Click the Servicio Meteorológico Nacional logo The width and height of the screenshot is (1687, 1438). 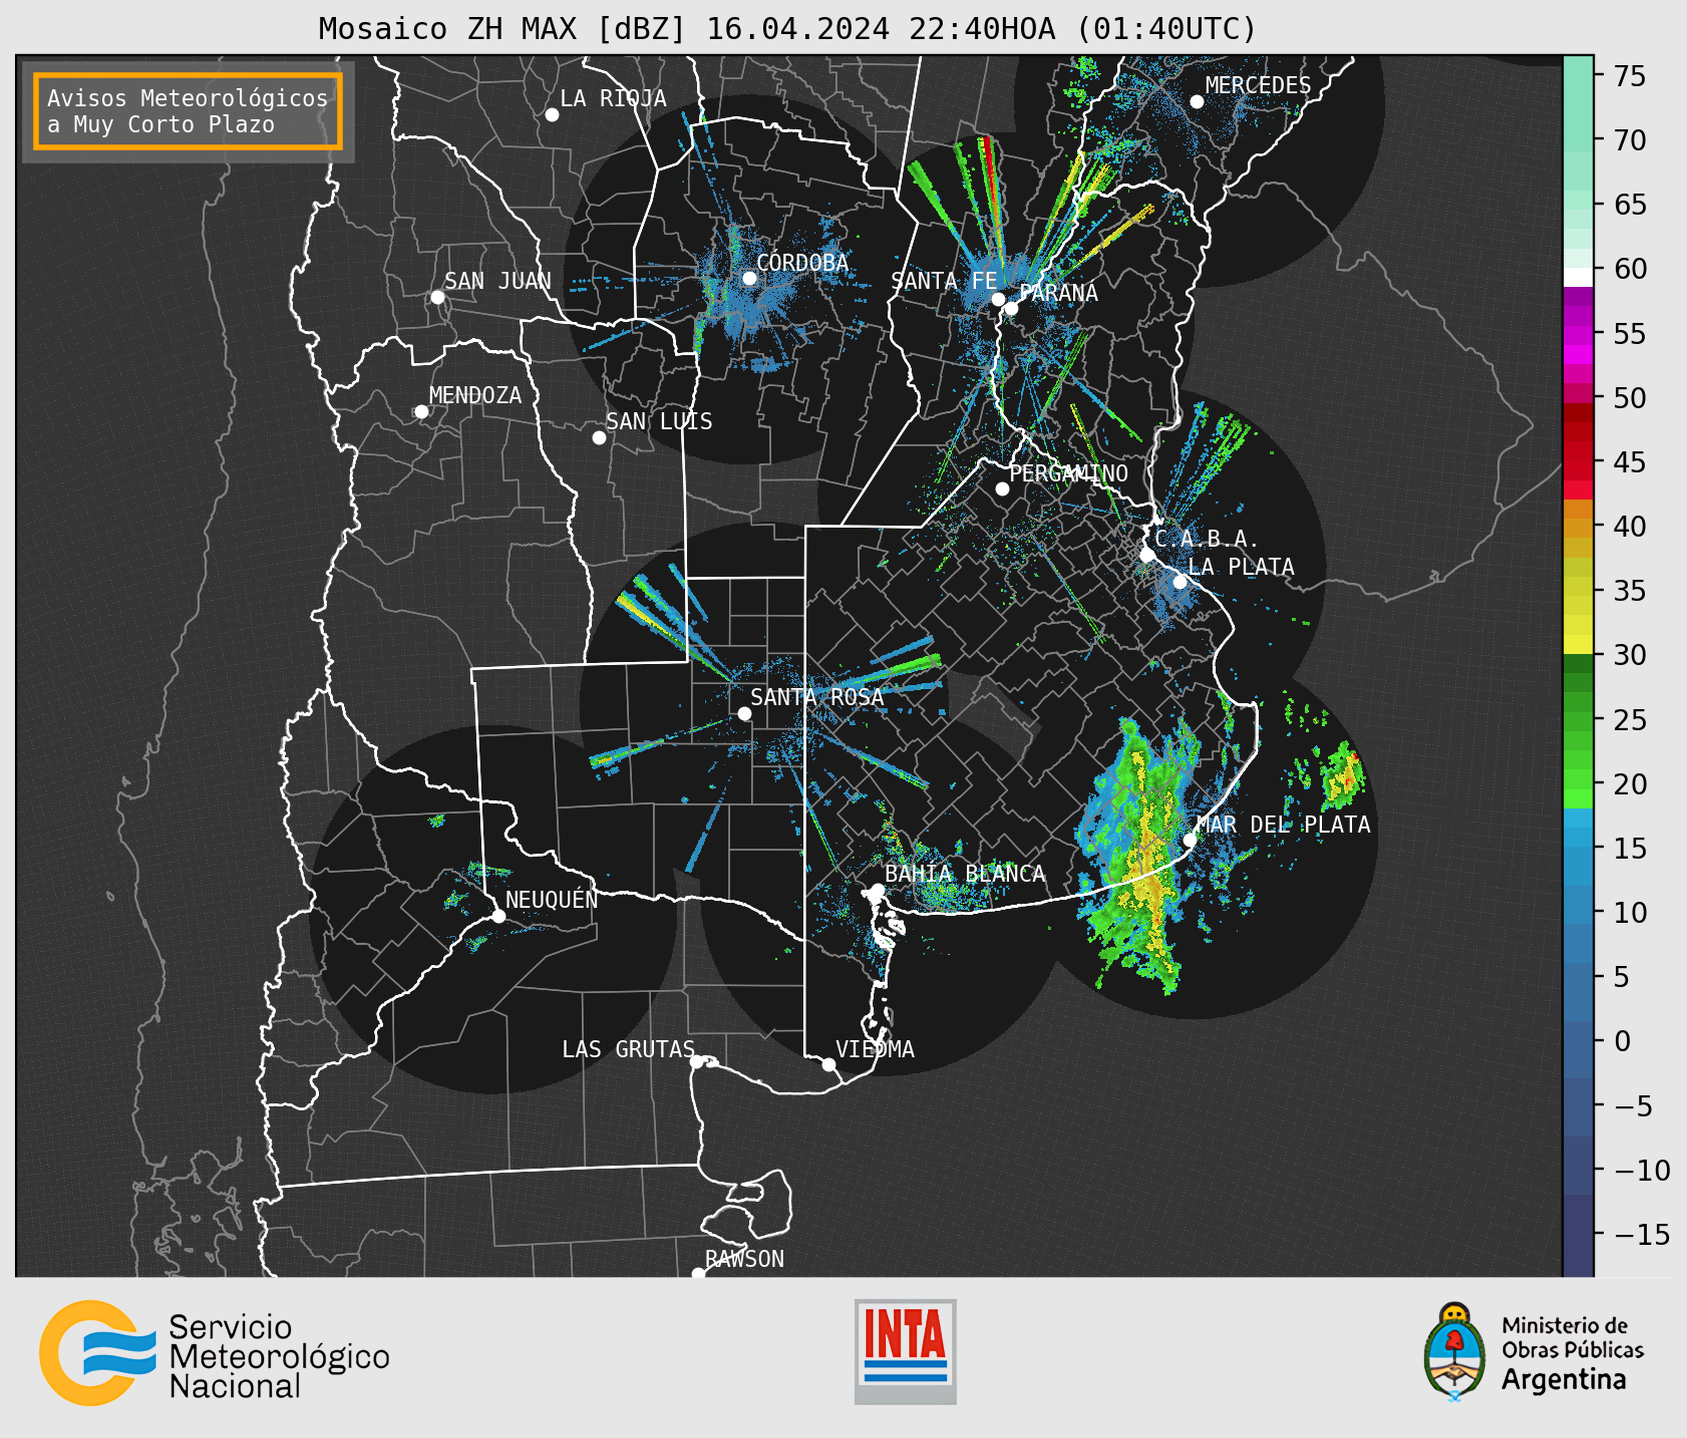pos(214,1353)
